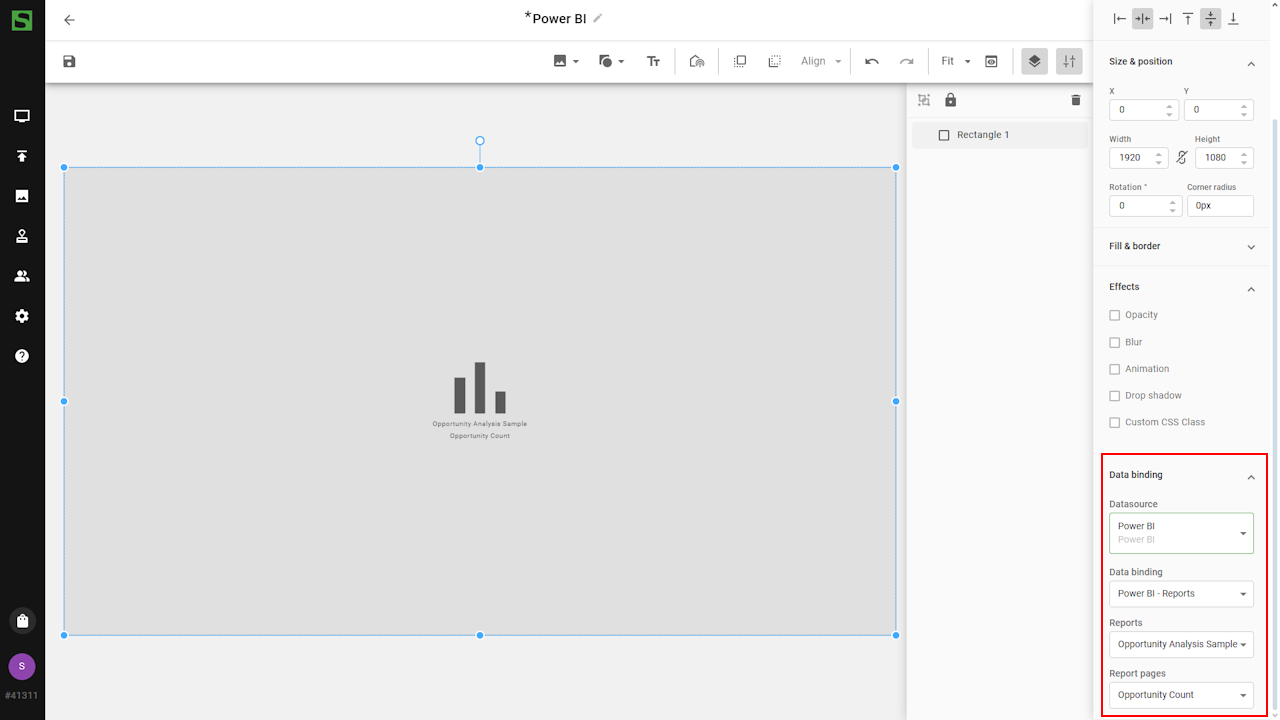The height and width of the screenshot is (720, 1280).
Task: Expand the Fill & border section
Action: [x=1180, y=247]
